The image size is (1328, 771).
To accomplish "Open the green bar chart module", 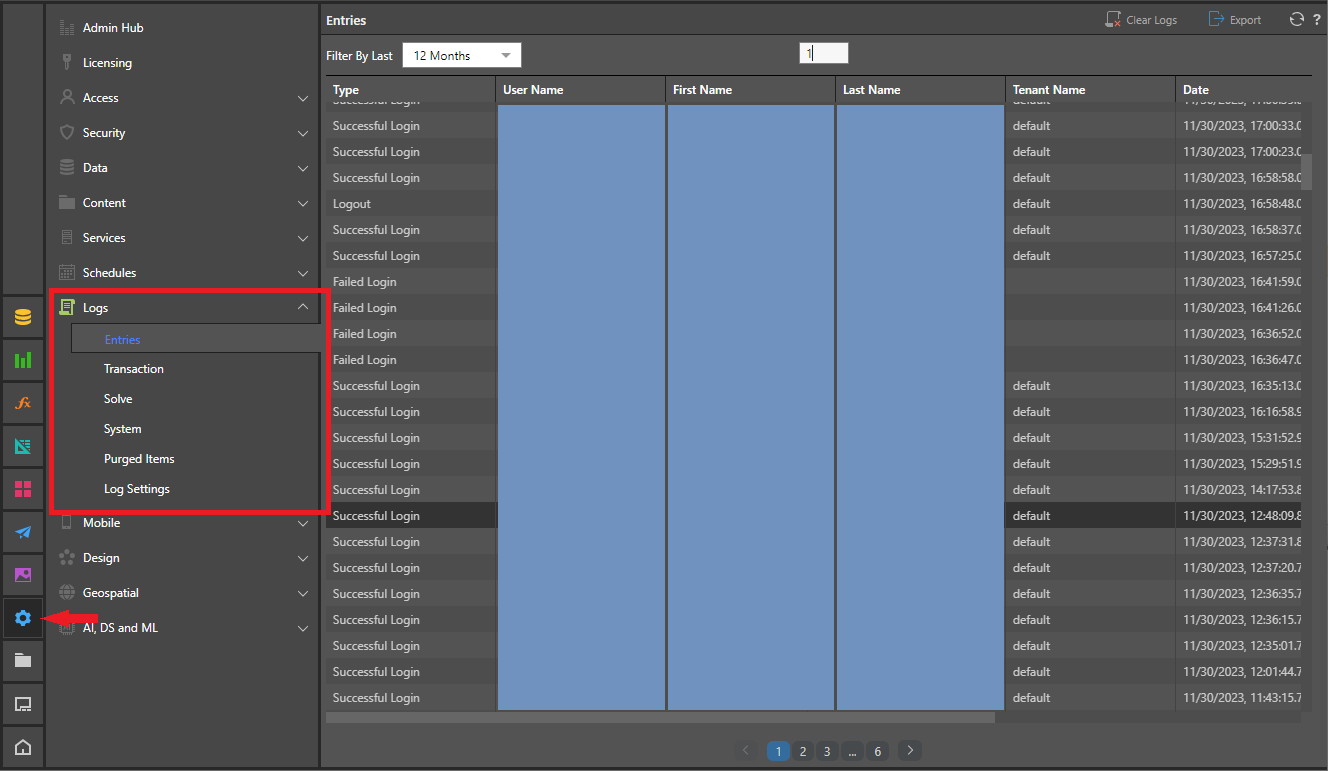I will click(23, 360).
